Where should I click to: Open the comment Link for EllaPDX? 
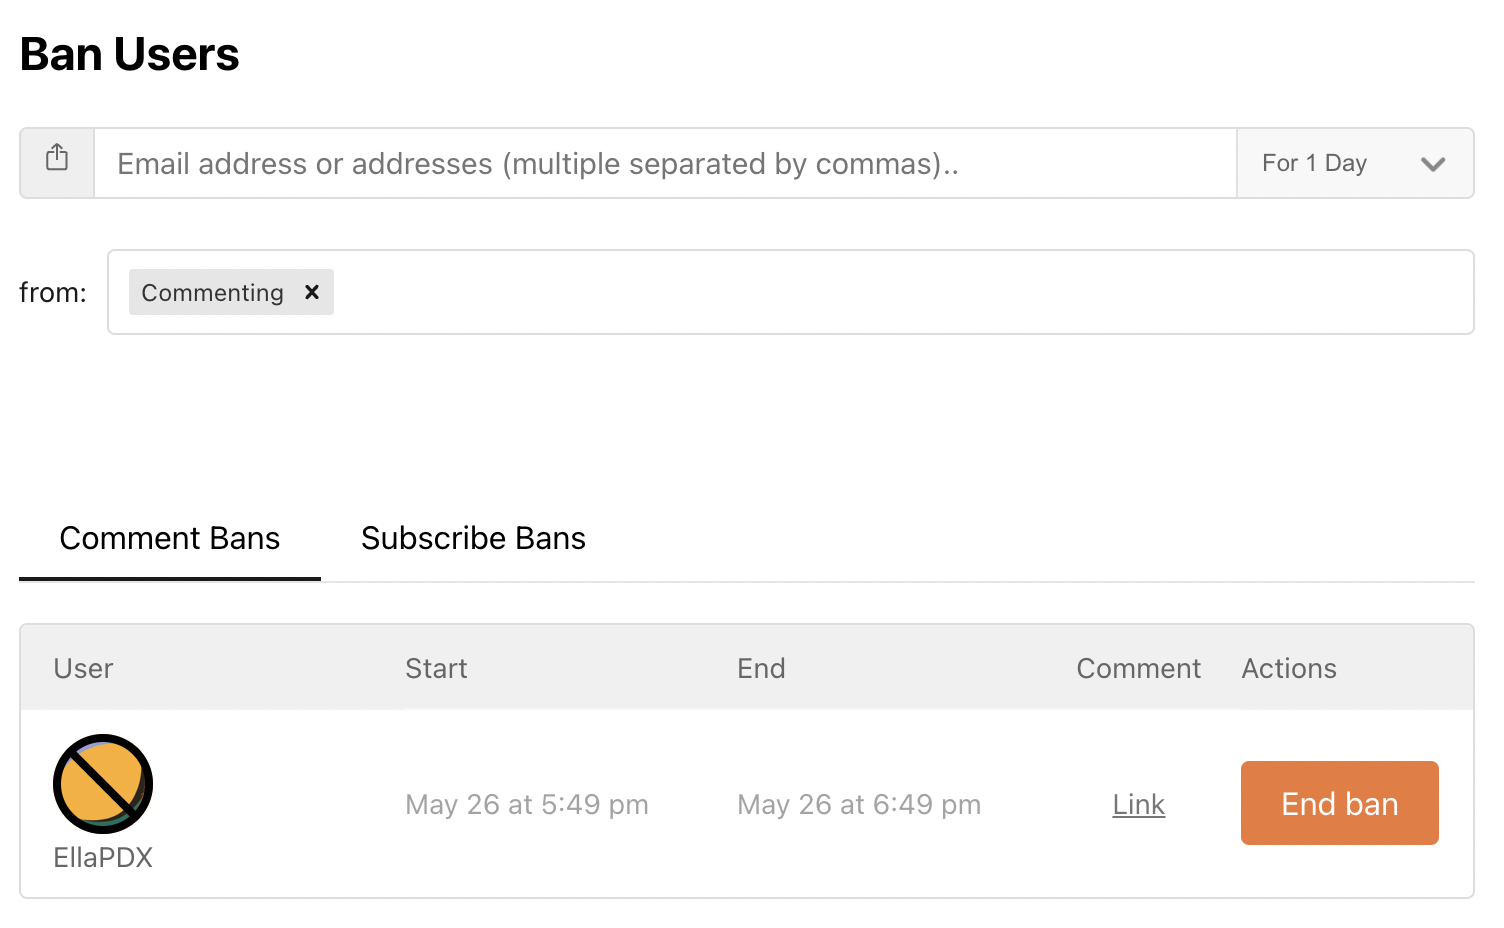1138,804
